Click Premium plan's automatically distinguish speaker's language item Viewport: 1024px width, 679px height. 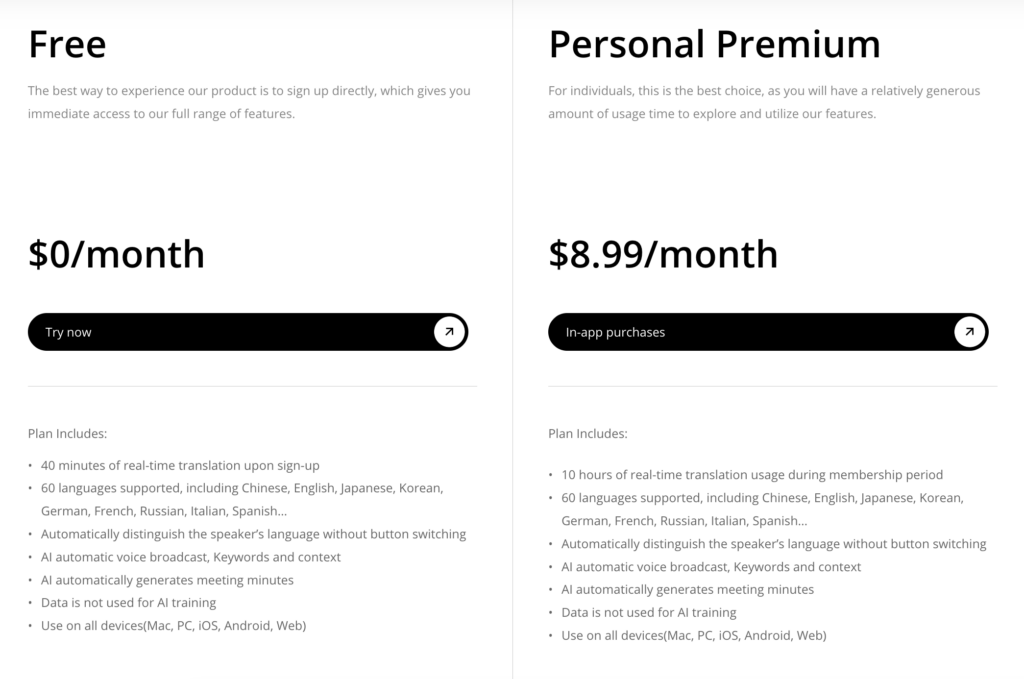773,544
